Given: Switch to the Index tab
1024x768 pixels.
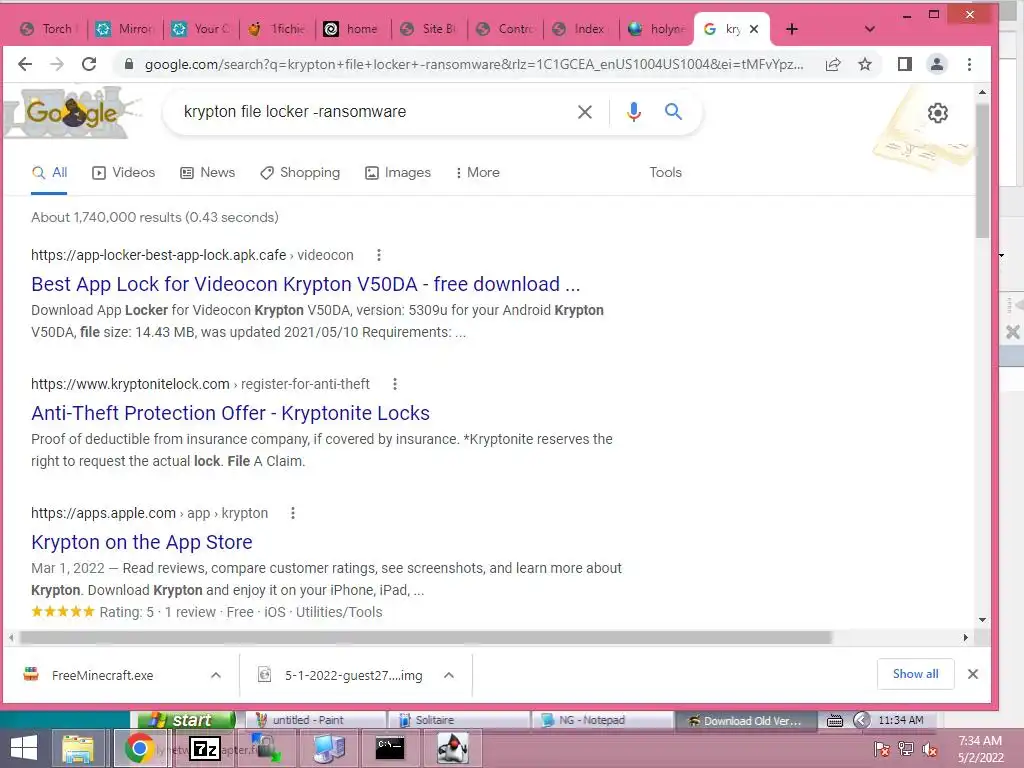Looking at the screenshot, I should point(580,29).
